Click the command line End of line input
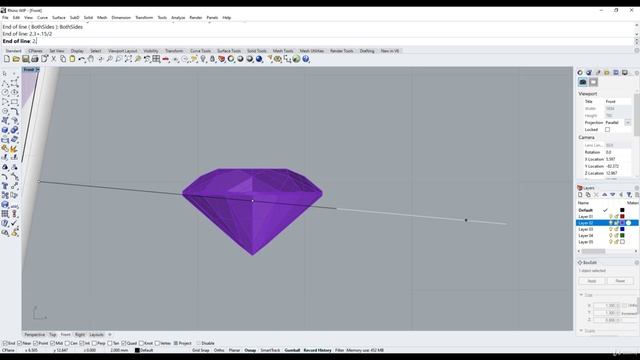 coord(318,41)
